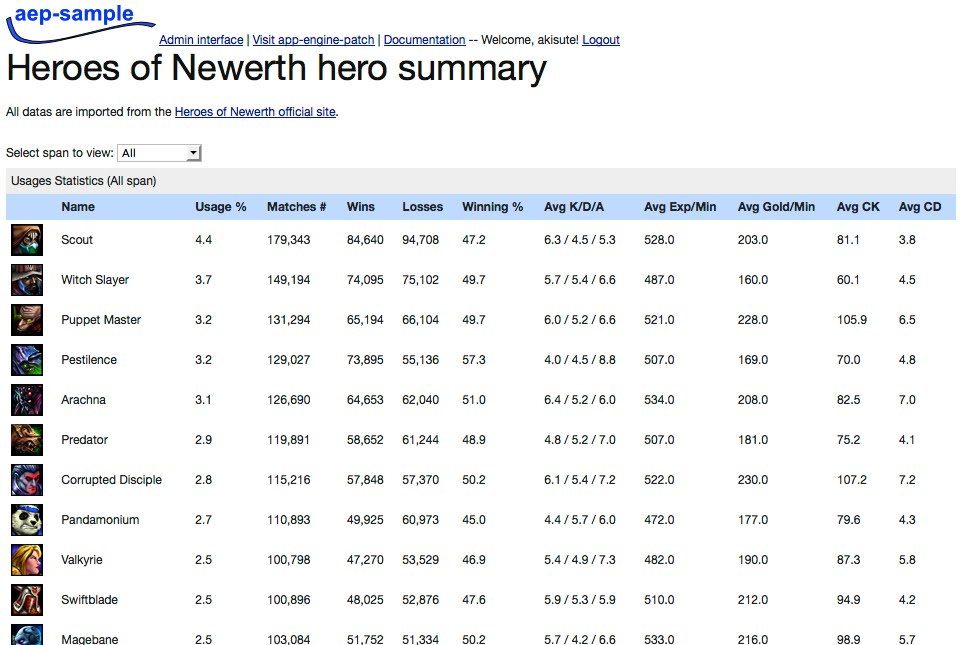Click the Avg Exp/Min column header
The width and height of the screenshot is (964, 645).
click(680, 207)
